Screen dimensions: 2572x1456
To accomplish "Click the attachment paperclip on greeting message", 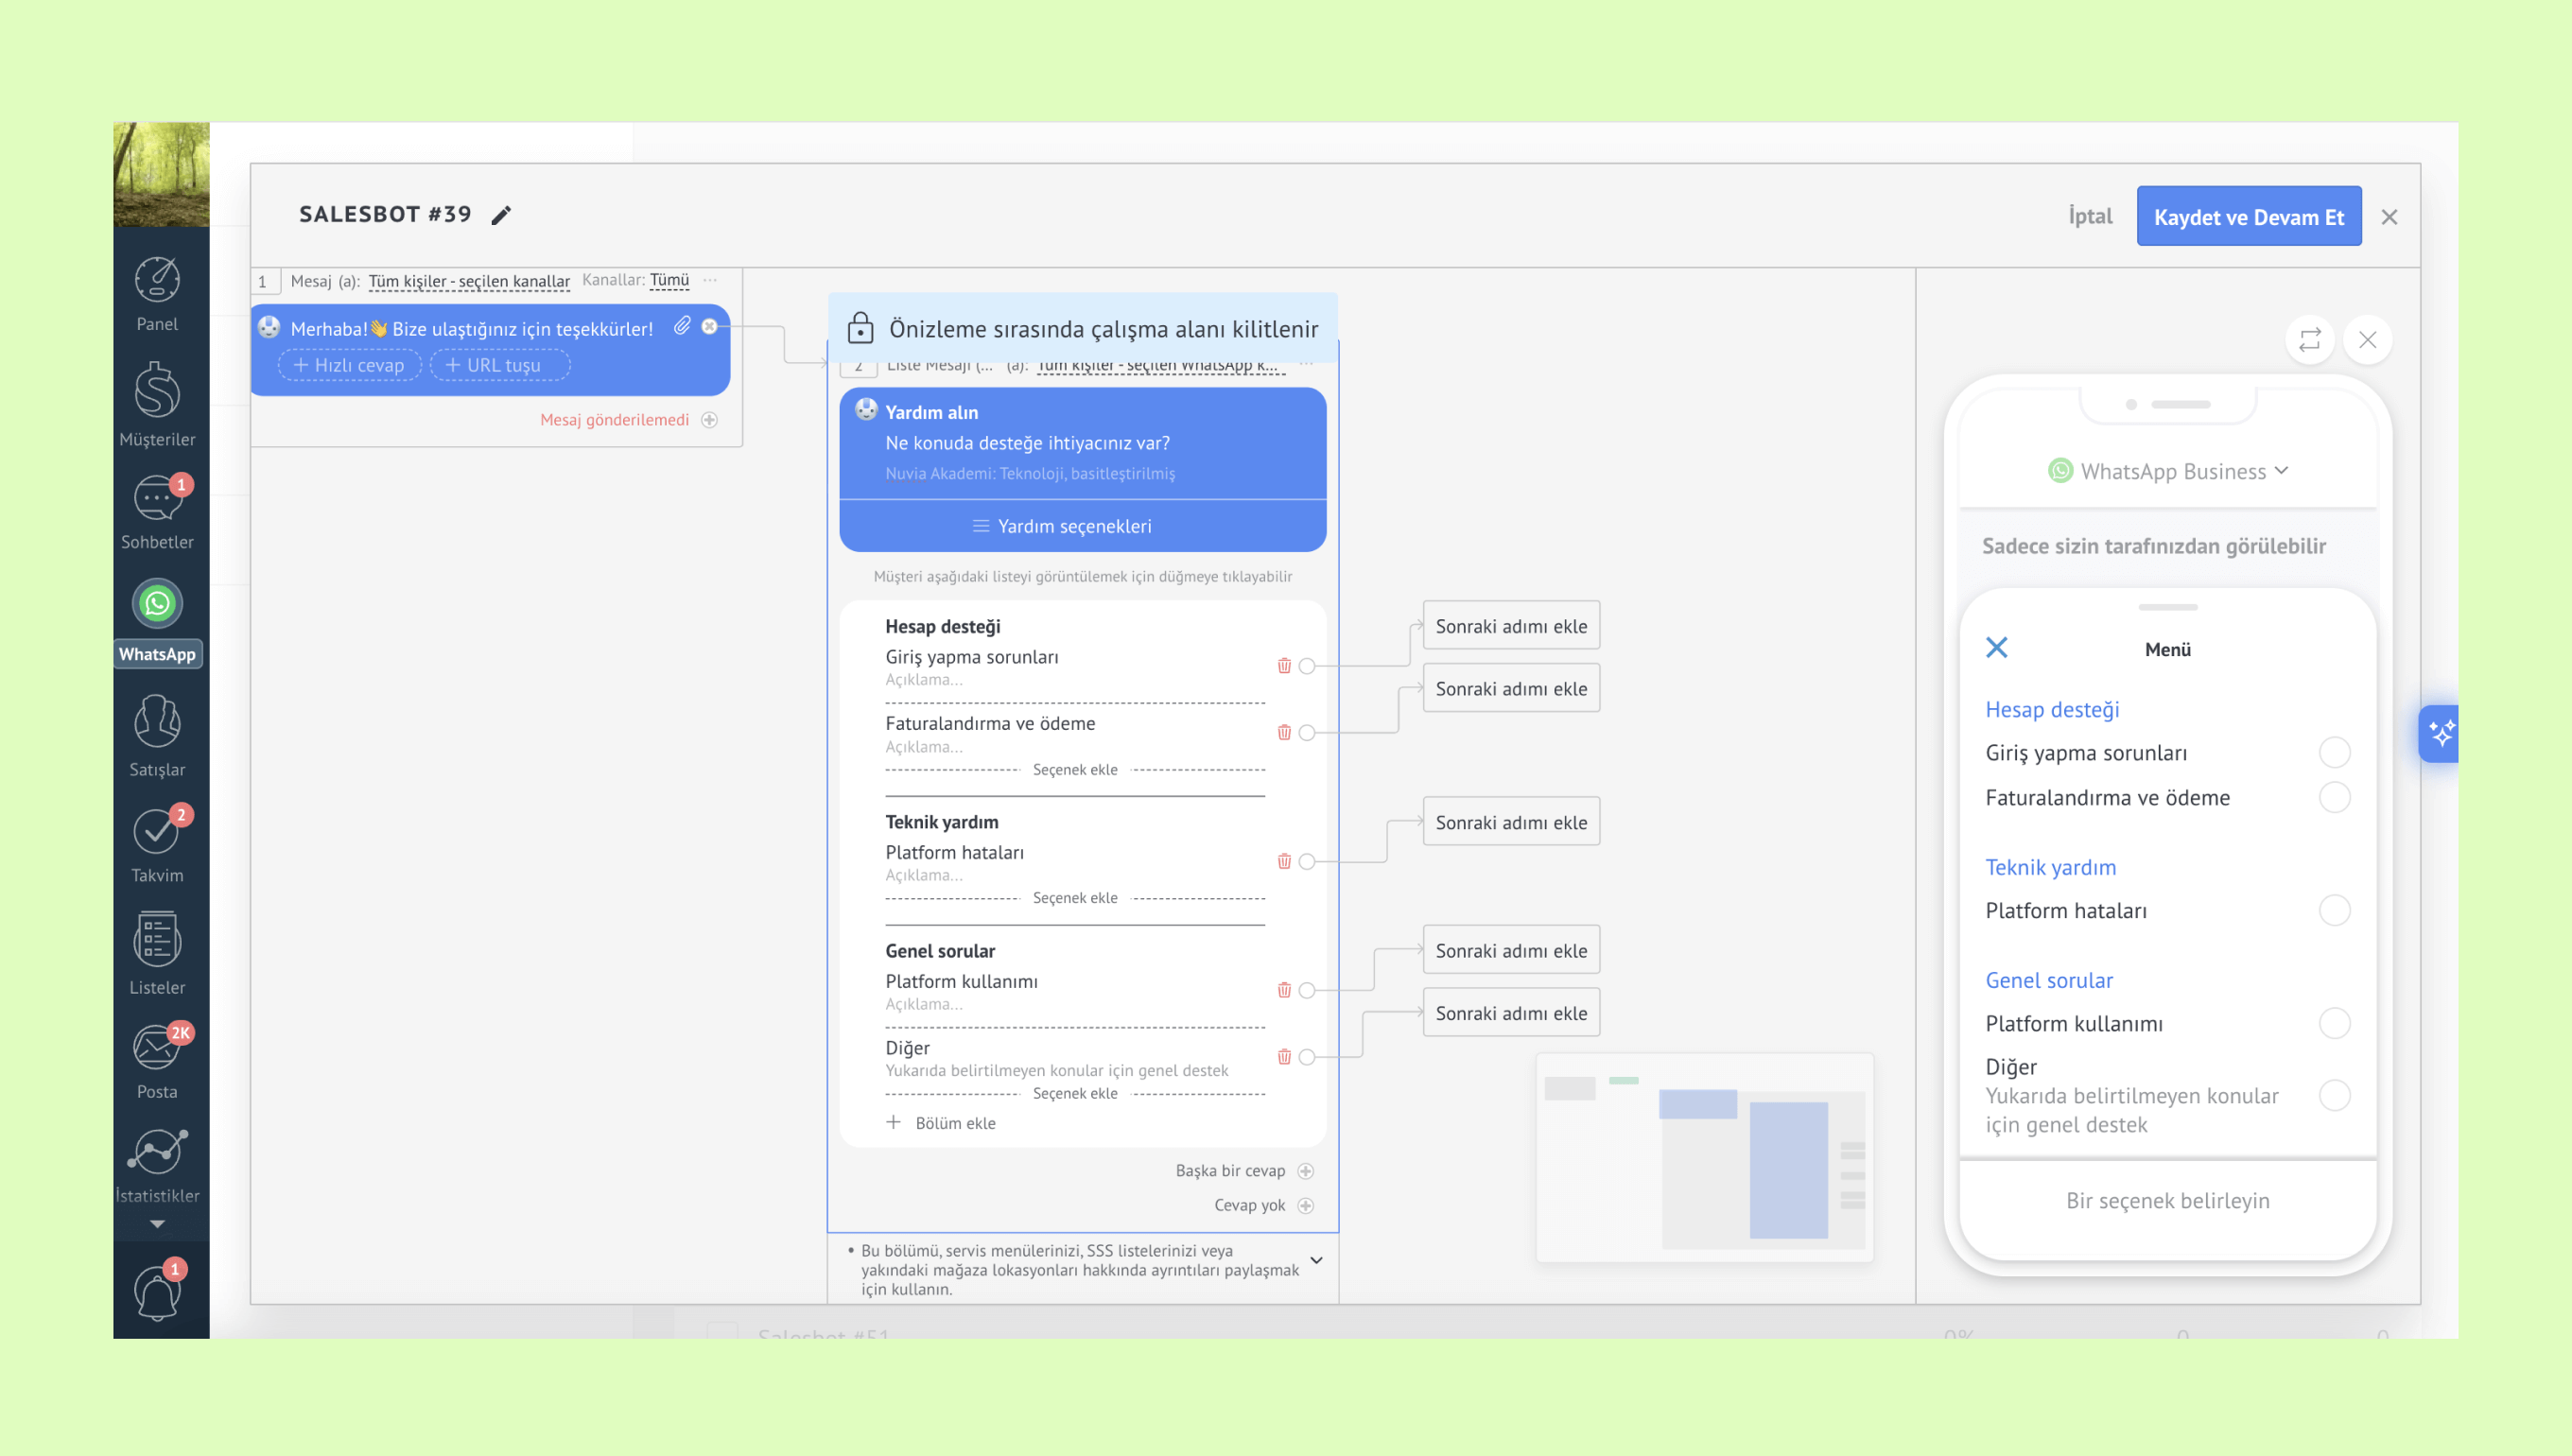I will coord(682,326).
